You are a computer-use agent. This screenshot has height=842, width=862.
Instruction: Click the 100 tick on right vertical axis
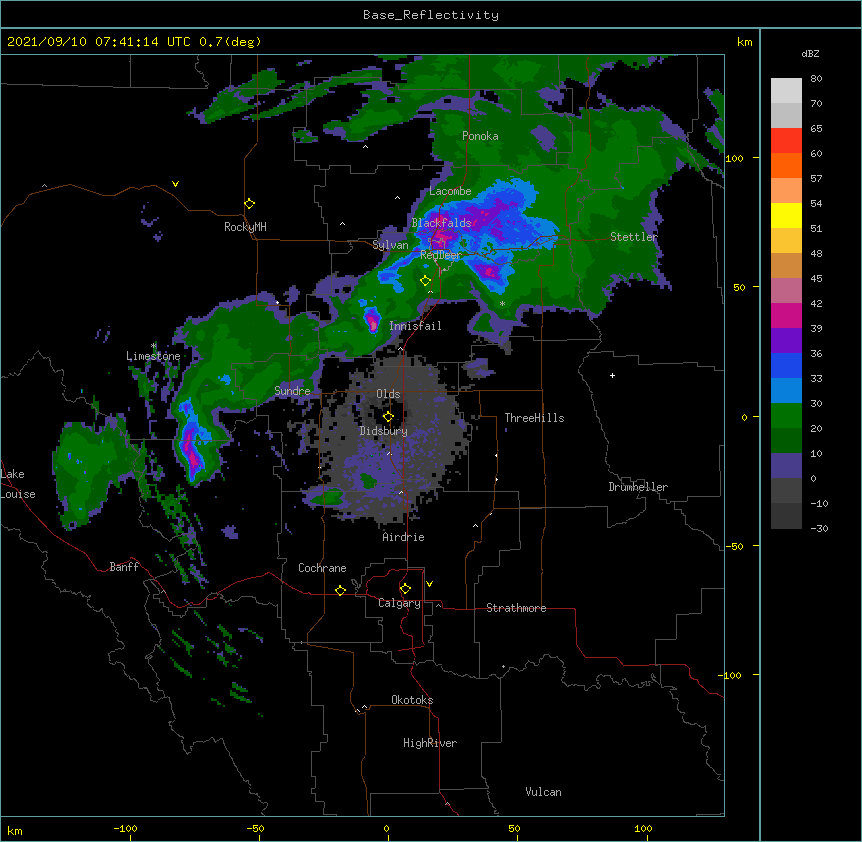coord(734,158)
